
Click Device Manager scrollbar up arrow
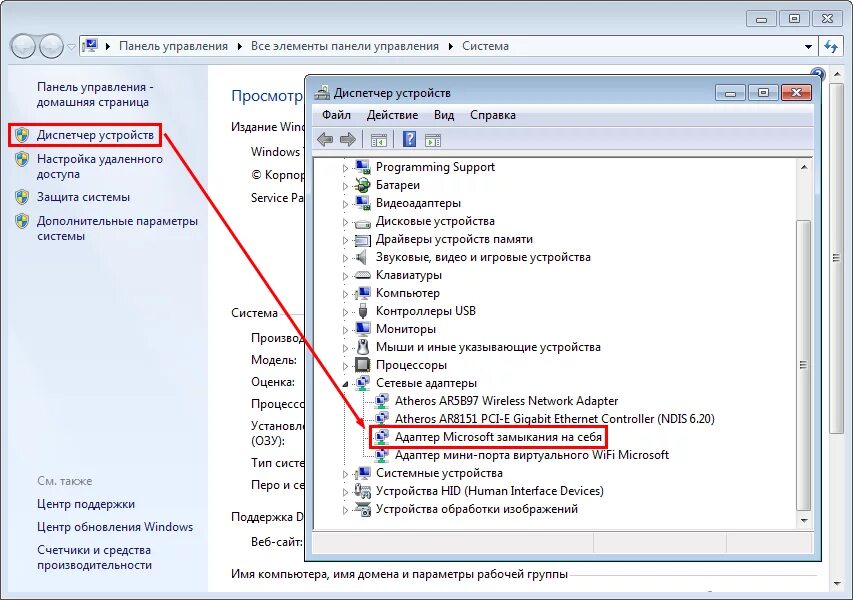803,167
